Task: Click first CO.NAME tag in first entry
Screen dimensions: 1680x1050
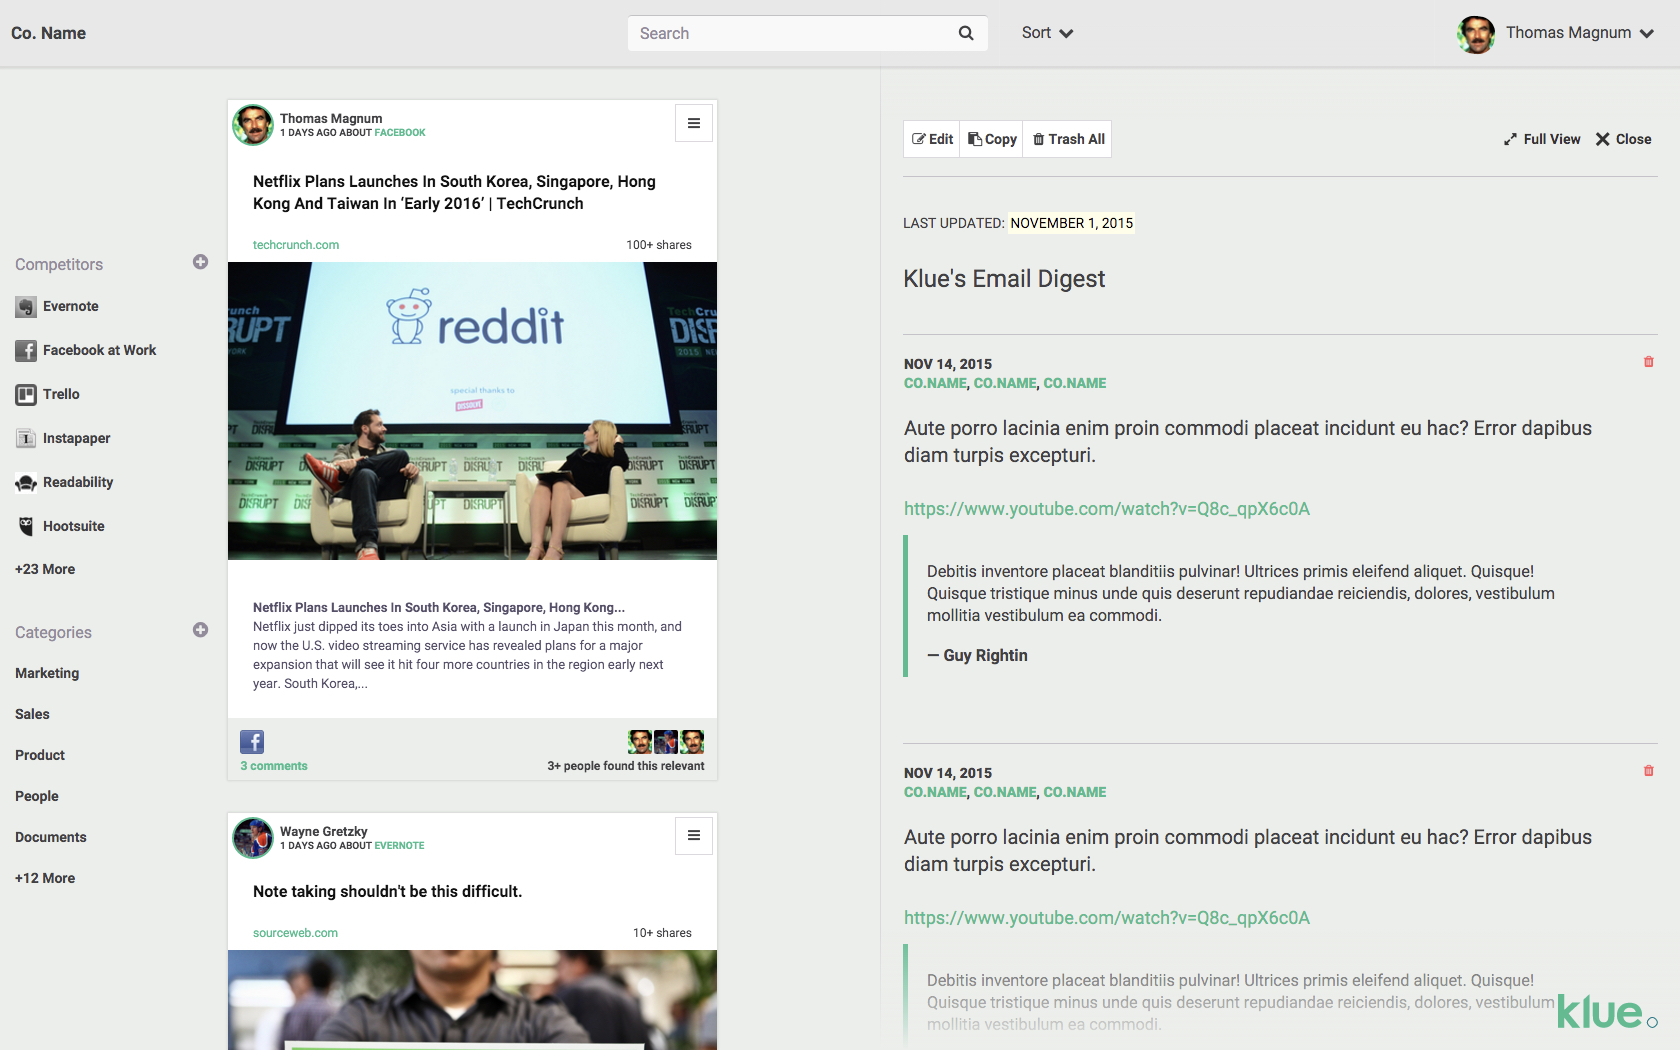Action: [x=935, y=383]
